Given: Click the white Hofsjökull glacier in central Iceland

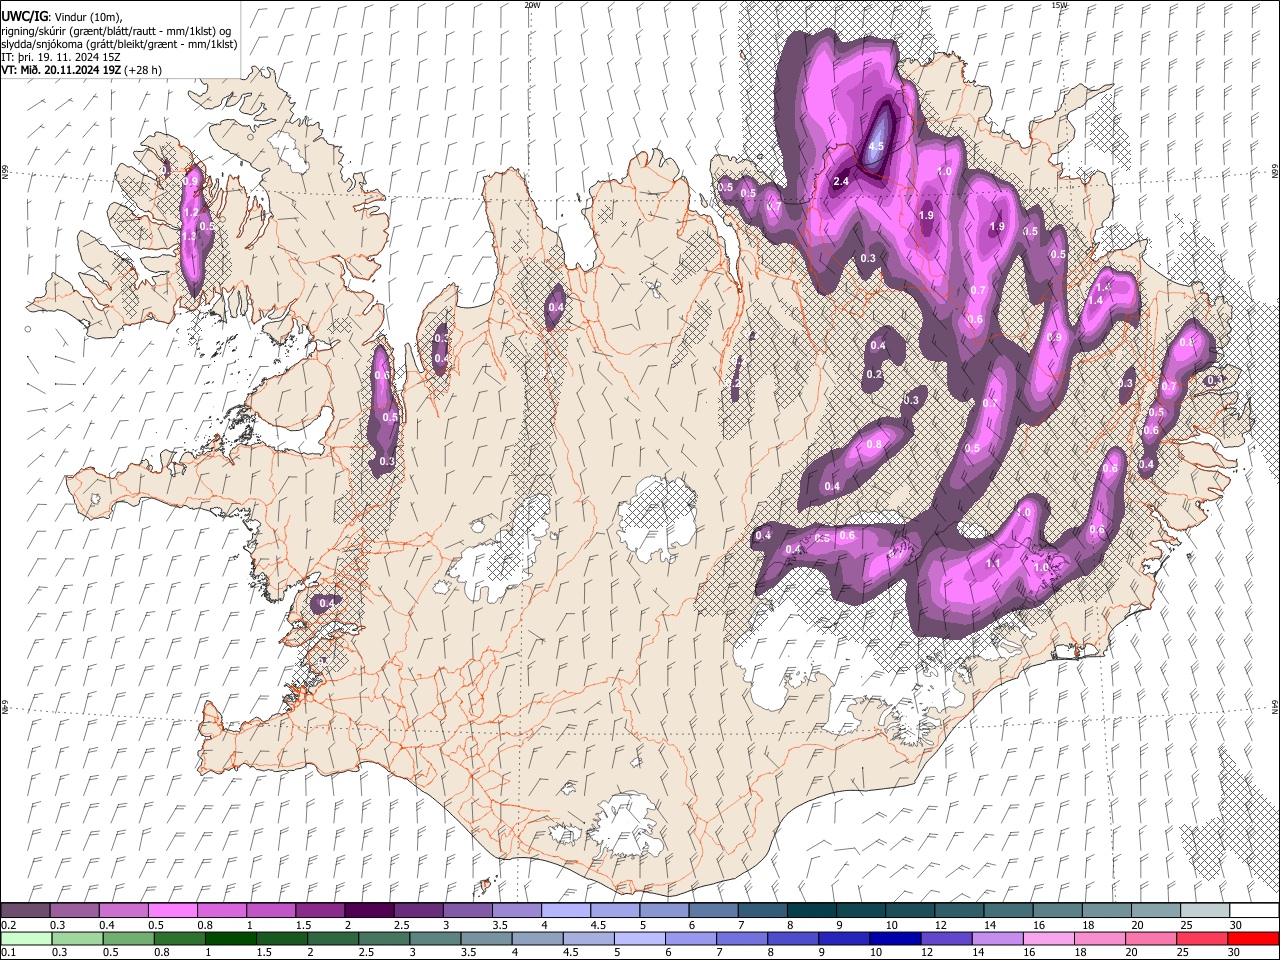Looking at the screenshot, I should click(656, 518).
